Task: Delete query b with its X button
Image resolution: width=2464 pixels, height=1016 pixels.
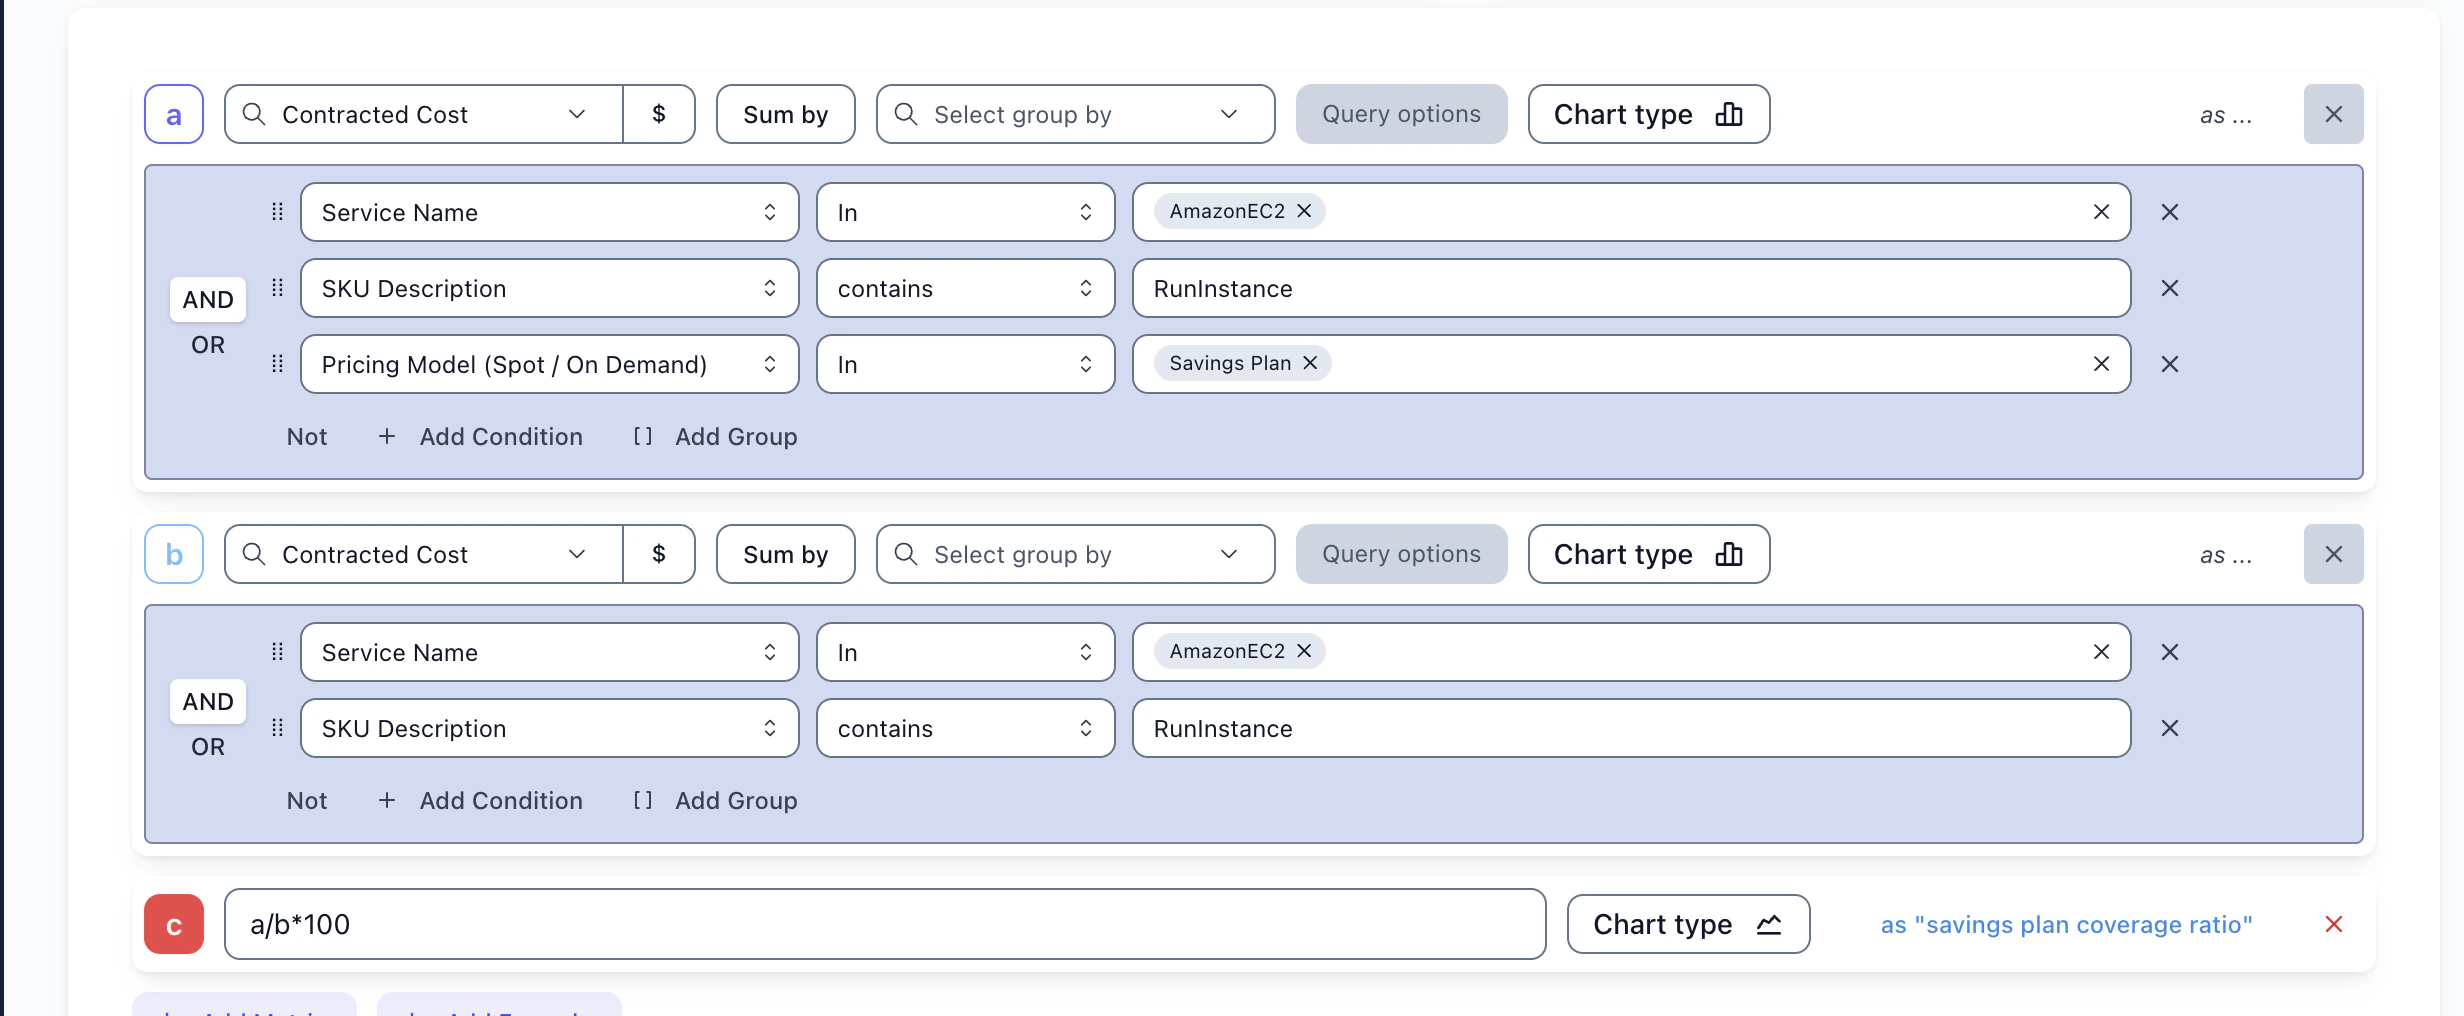Action: coord(2333,554)
